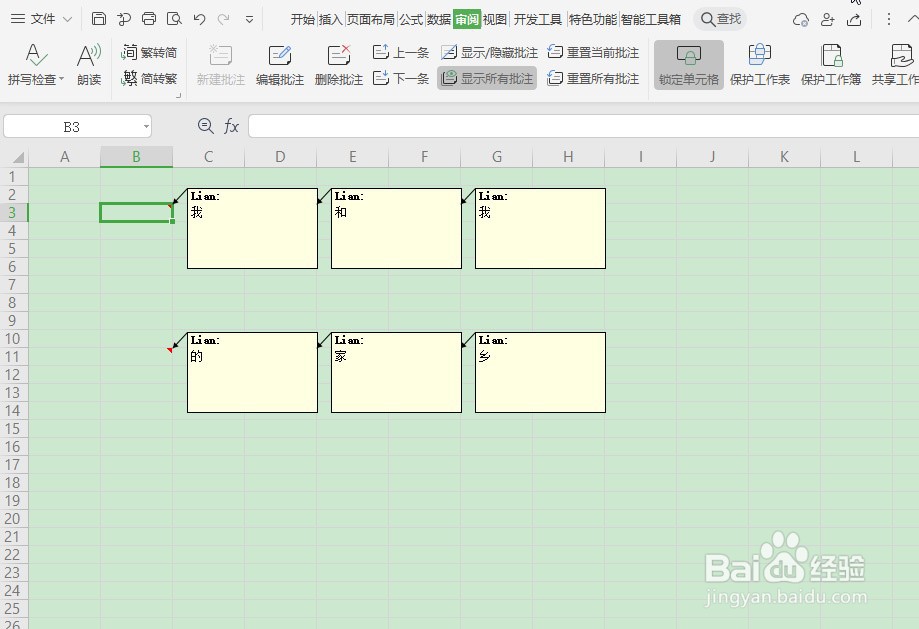The height and width of the screenshot is (629, 919).
Task: Select the 审阅 tab
Action: click(467, 19)
